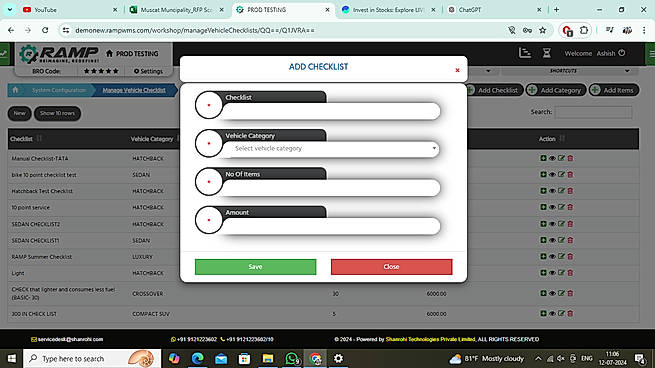The image size is (655, 368).
Task: Click the Checklist name input field
Action: click(x=331, y=112)
